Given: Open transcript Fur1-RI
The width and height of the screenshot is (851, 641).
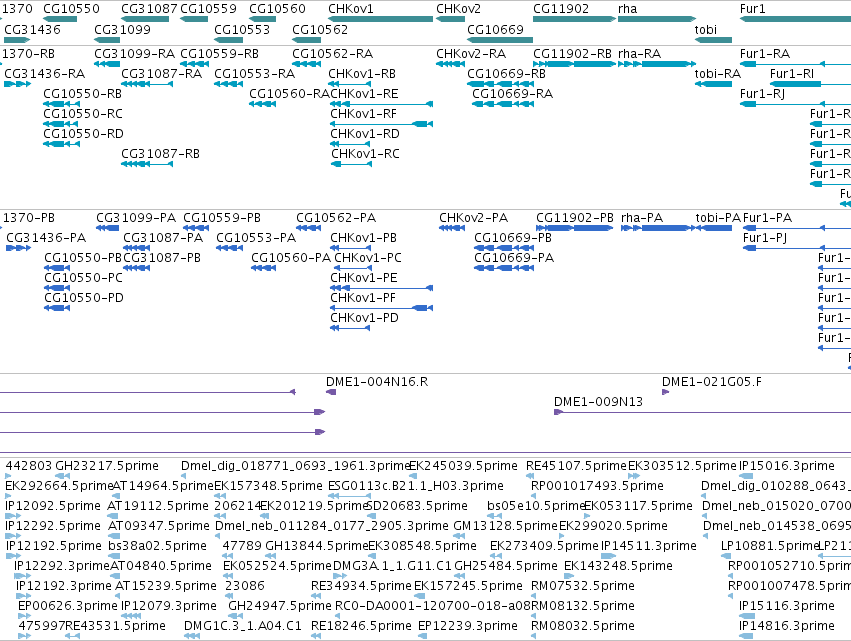Looking at the screenshot, I should (792, 73).
